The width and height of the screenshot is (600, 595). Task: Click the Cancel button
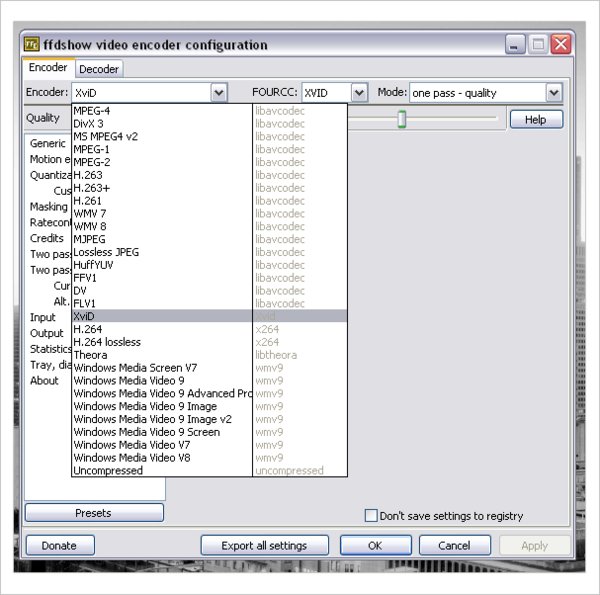455,545
